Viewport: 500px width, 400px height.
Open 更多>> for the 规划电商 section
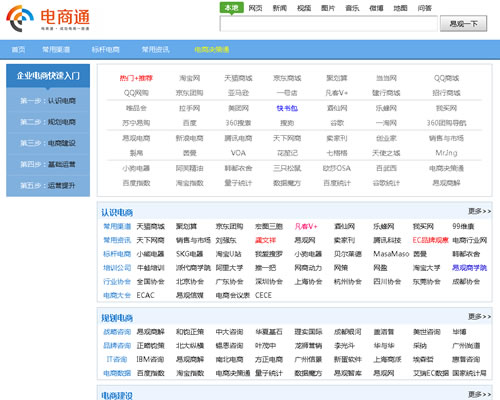click(x=479, y=316)
